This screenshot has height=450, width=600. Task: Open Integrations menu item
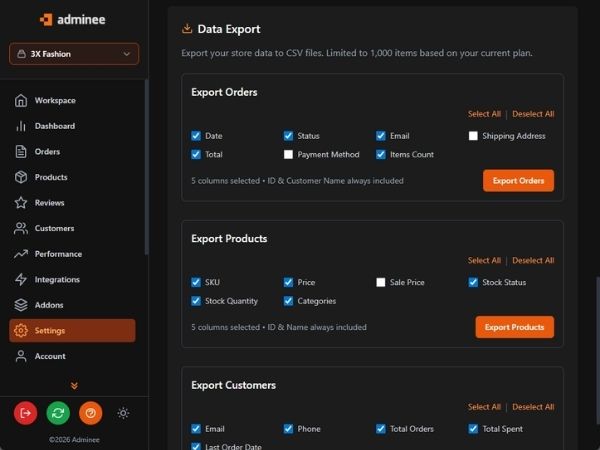(72, 279)
